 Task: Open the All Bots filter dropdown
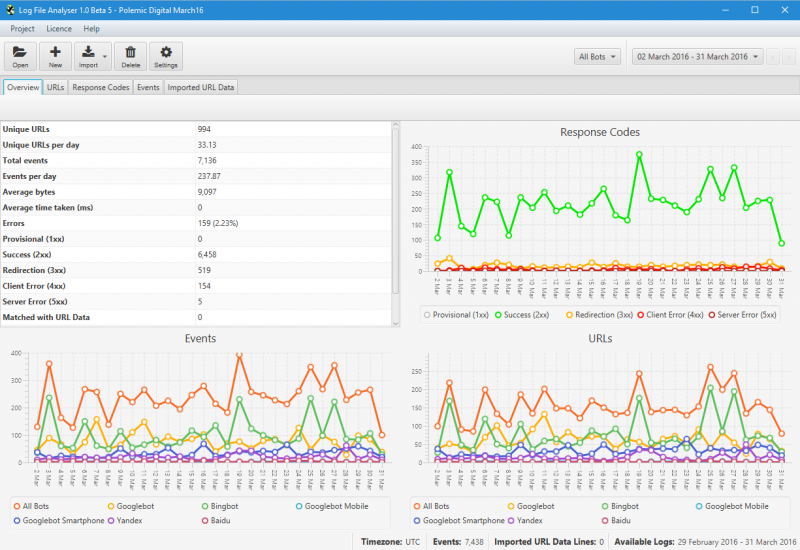coord(597,57)
